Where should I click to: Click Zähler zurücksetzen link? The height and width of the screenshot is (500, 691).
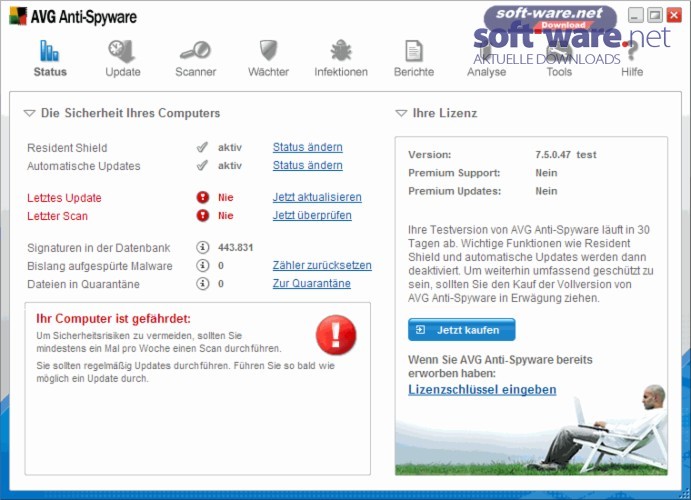pyautogui.click(x=322, y=266)
